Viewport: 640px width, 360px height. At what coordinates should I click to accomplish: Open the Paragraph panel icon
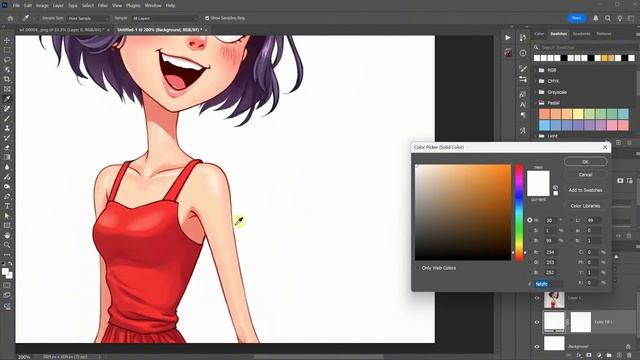[523, 115]
